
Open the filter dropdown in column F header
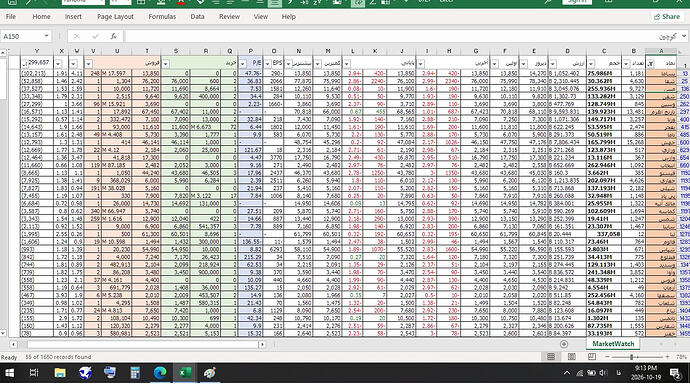pos(494,64)
